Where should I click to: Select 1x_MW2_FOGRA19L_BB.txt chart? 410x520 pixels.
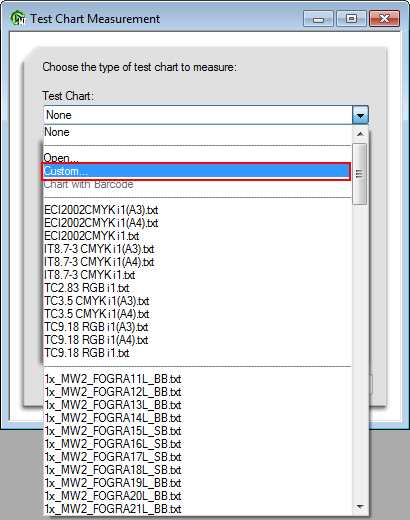tap(197, 483)
